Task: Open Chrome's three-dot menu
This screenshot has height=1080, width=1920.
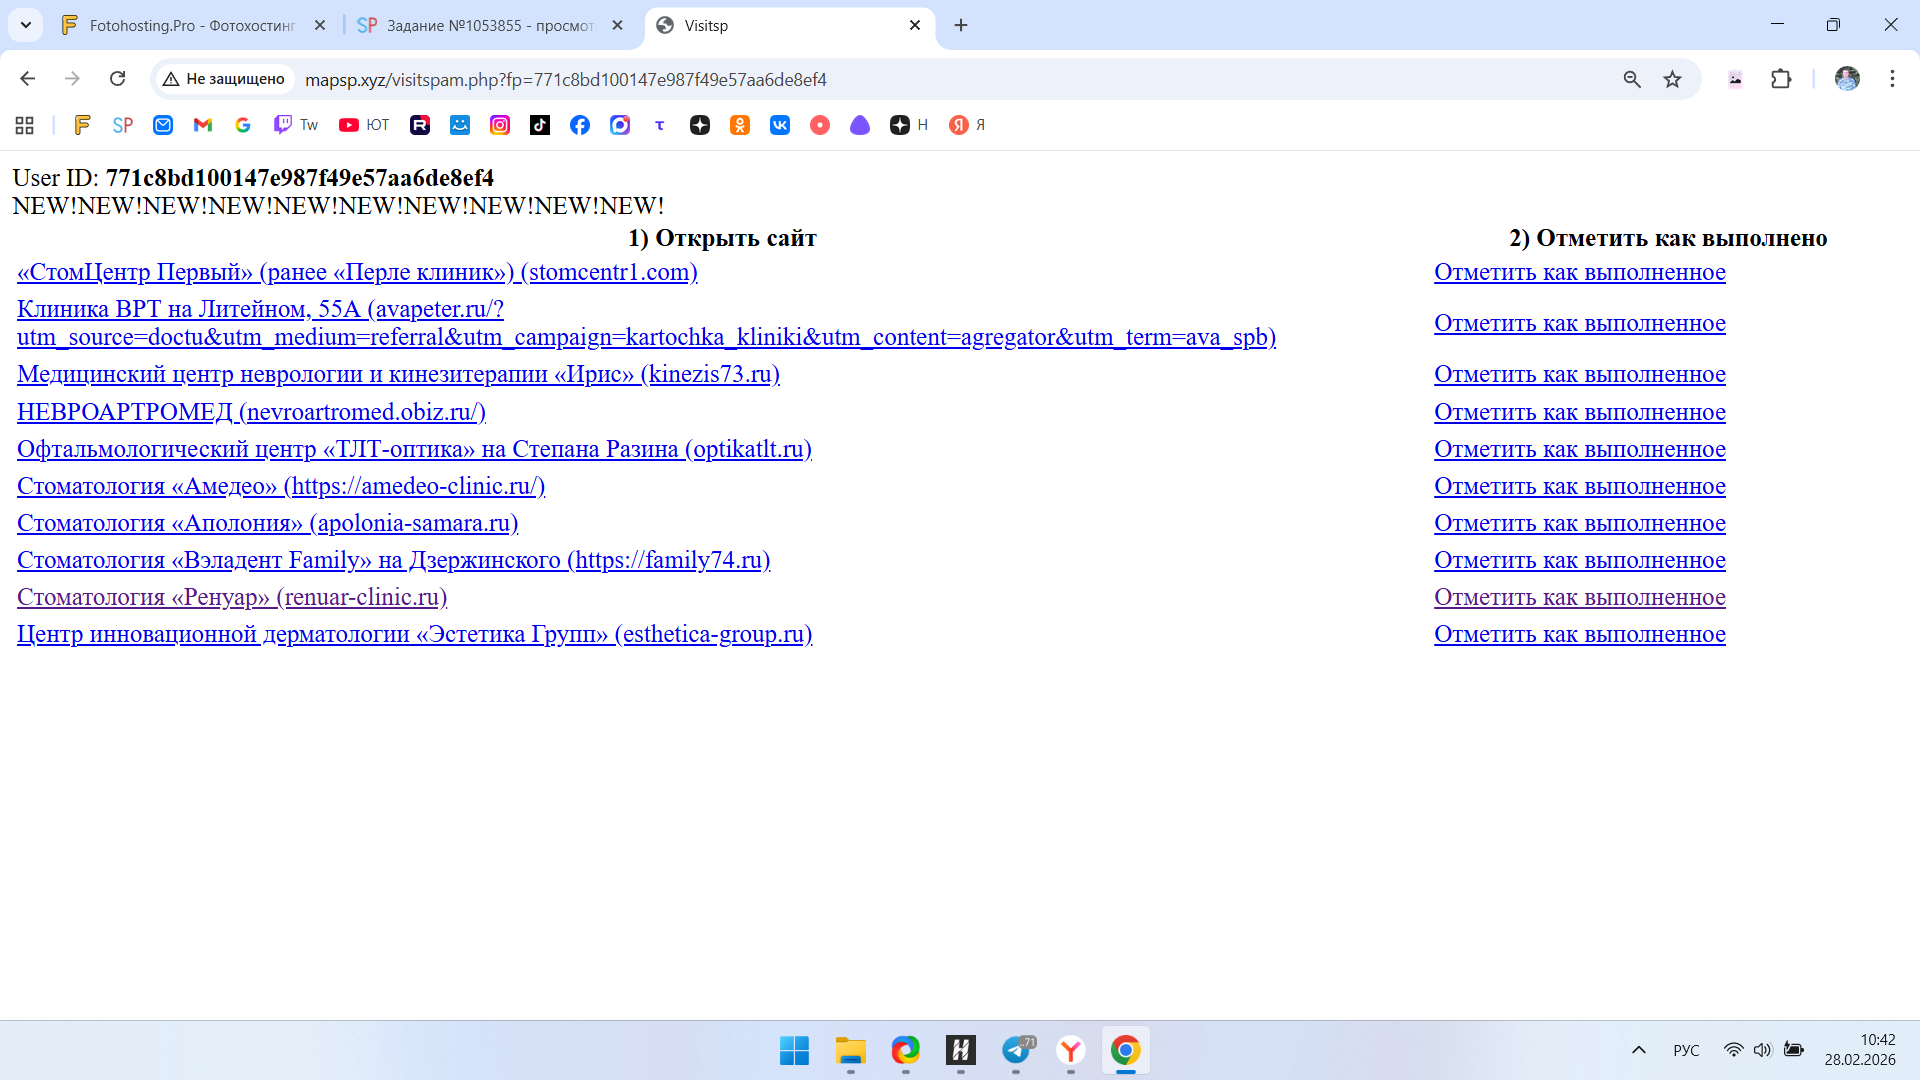Action: (1892, 79)
